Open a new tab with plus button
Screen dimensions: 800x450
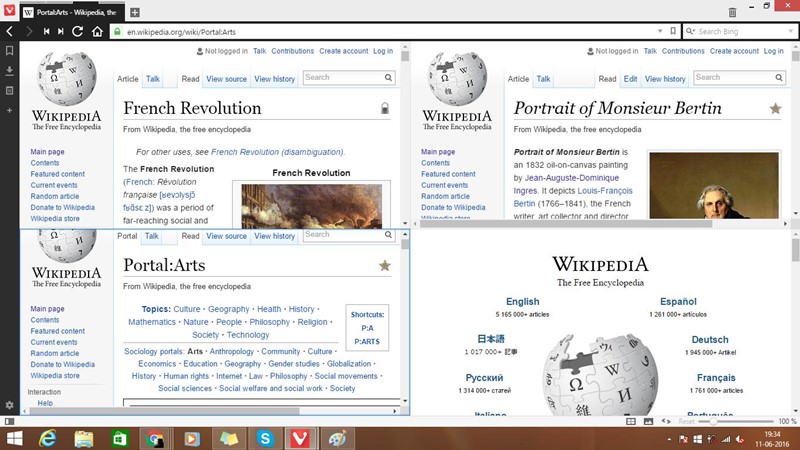coord(135,12)
